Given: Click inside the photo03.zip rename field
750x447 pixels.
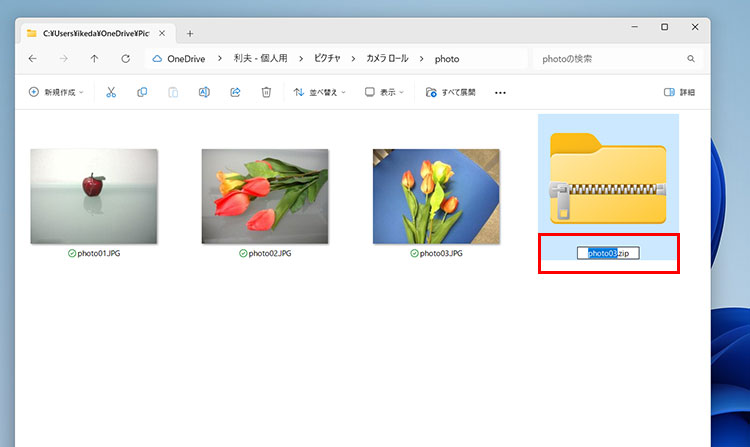Looking at the screenshot, I should [608, 253].
